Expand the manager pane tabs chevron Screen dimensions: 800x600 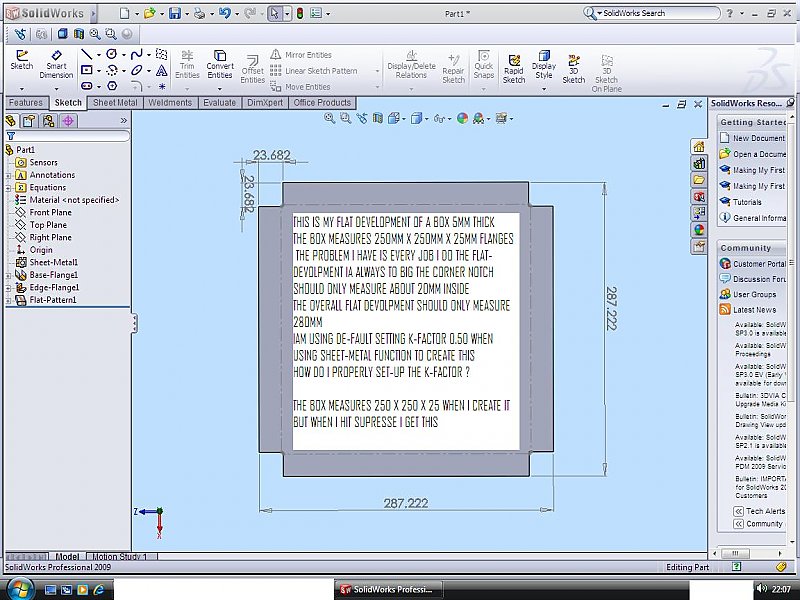(x=123, y=121)
